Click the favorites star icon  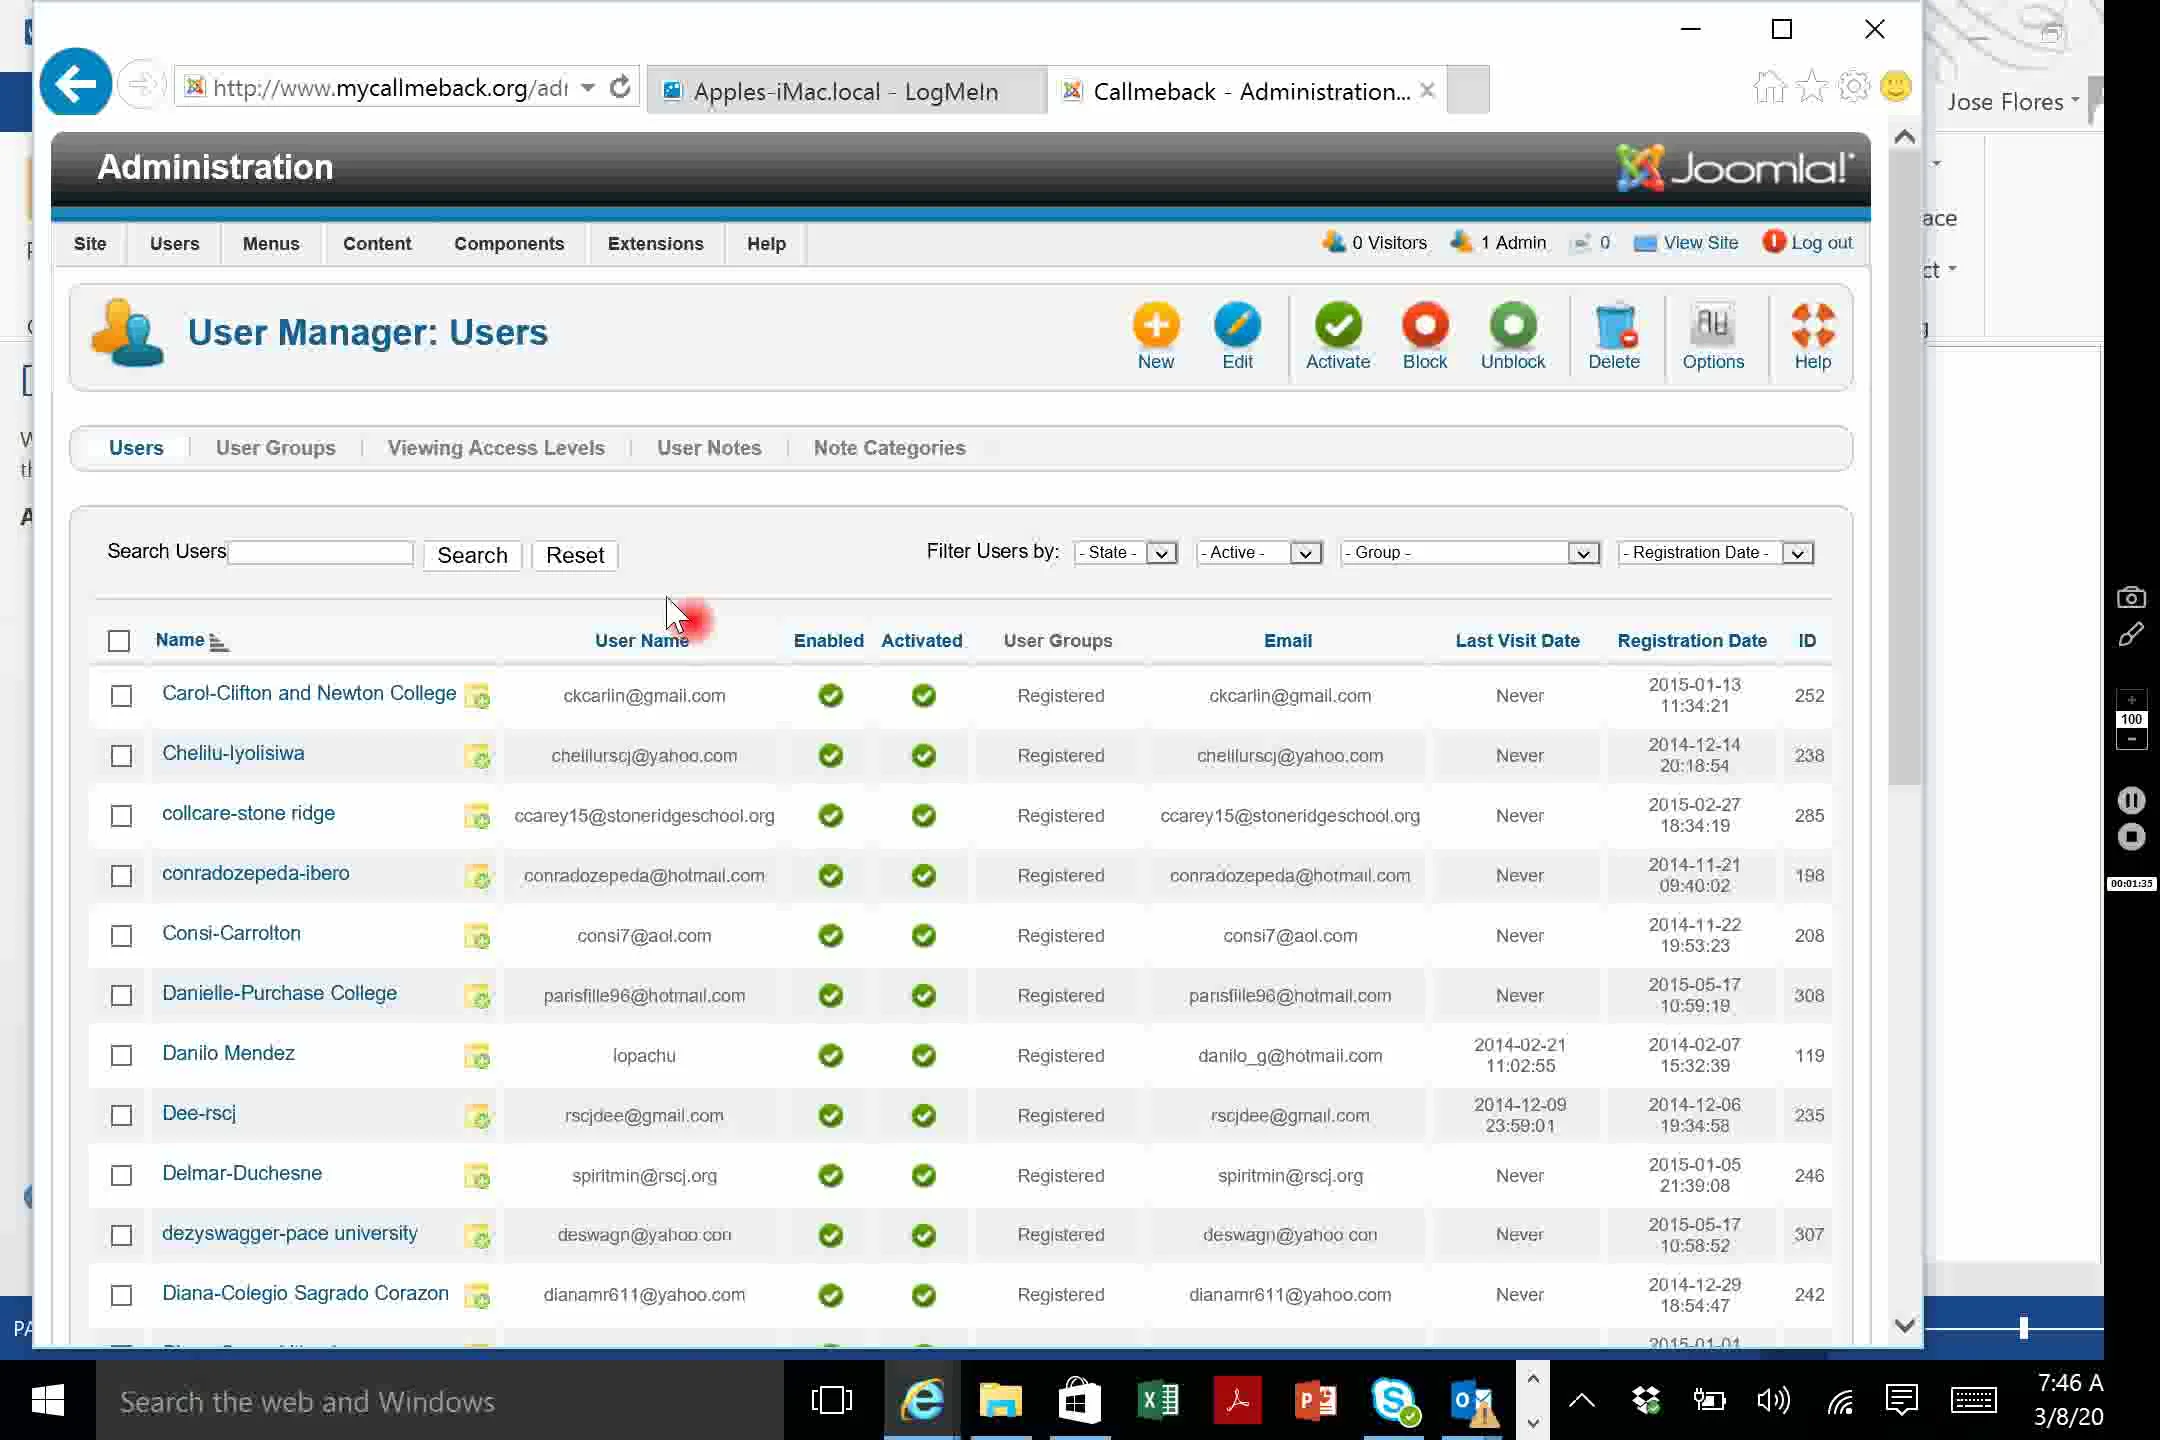click(1811, 87)
